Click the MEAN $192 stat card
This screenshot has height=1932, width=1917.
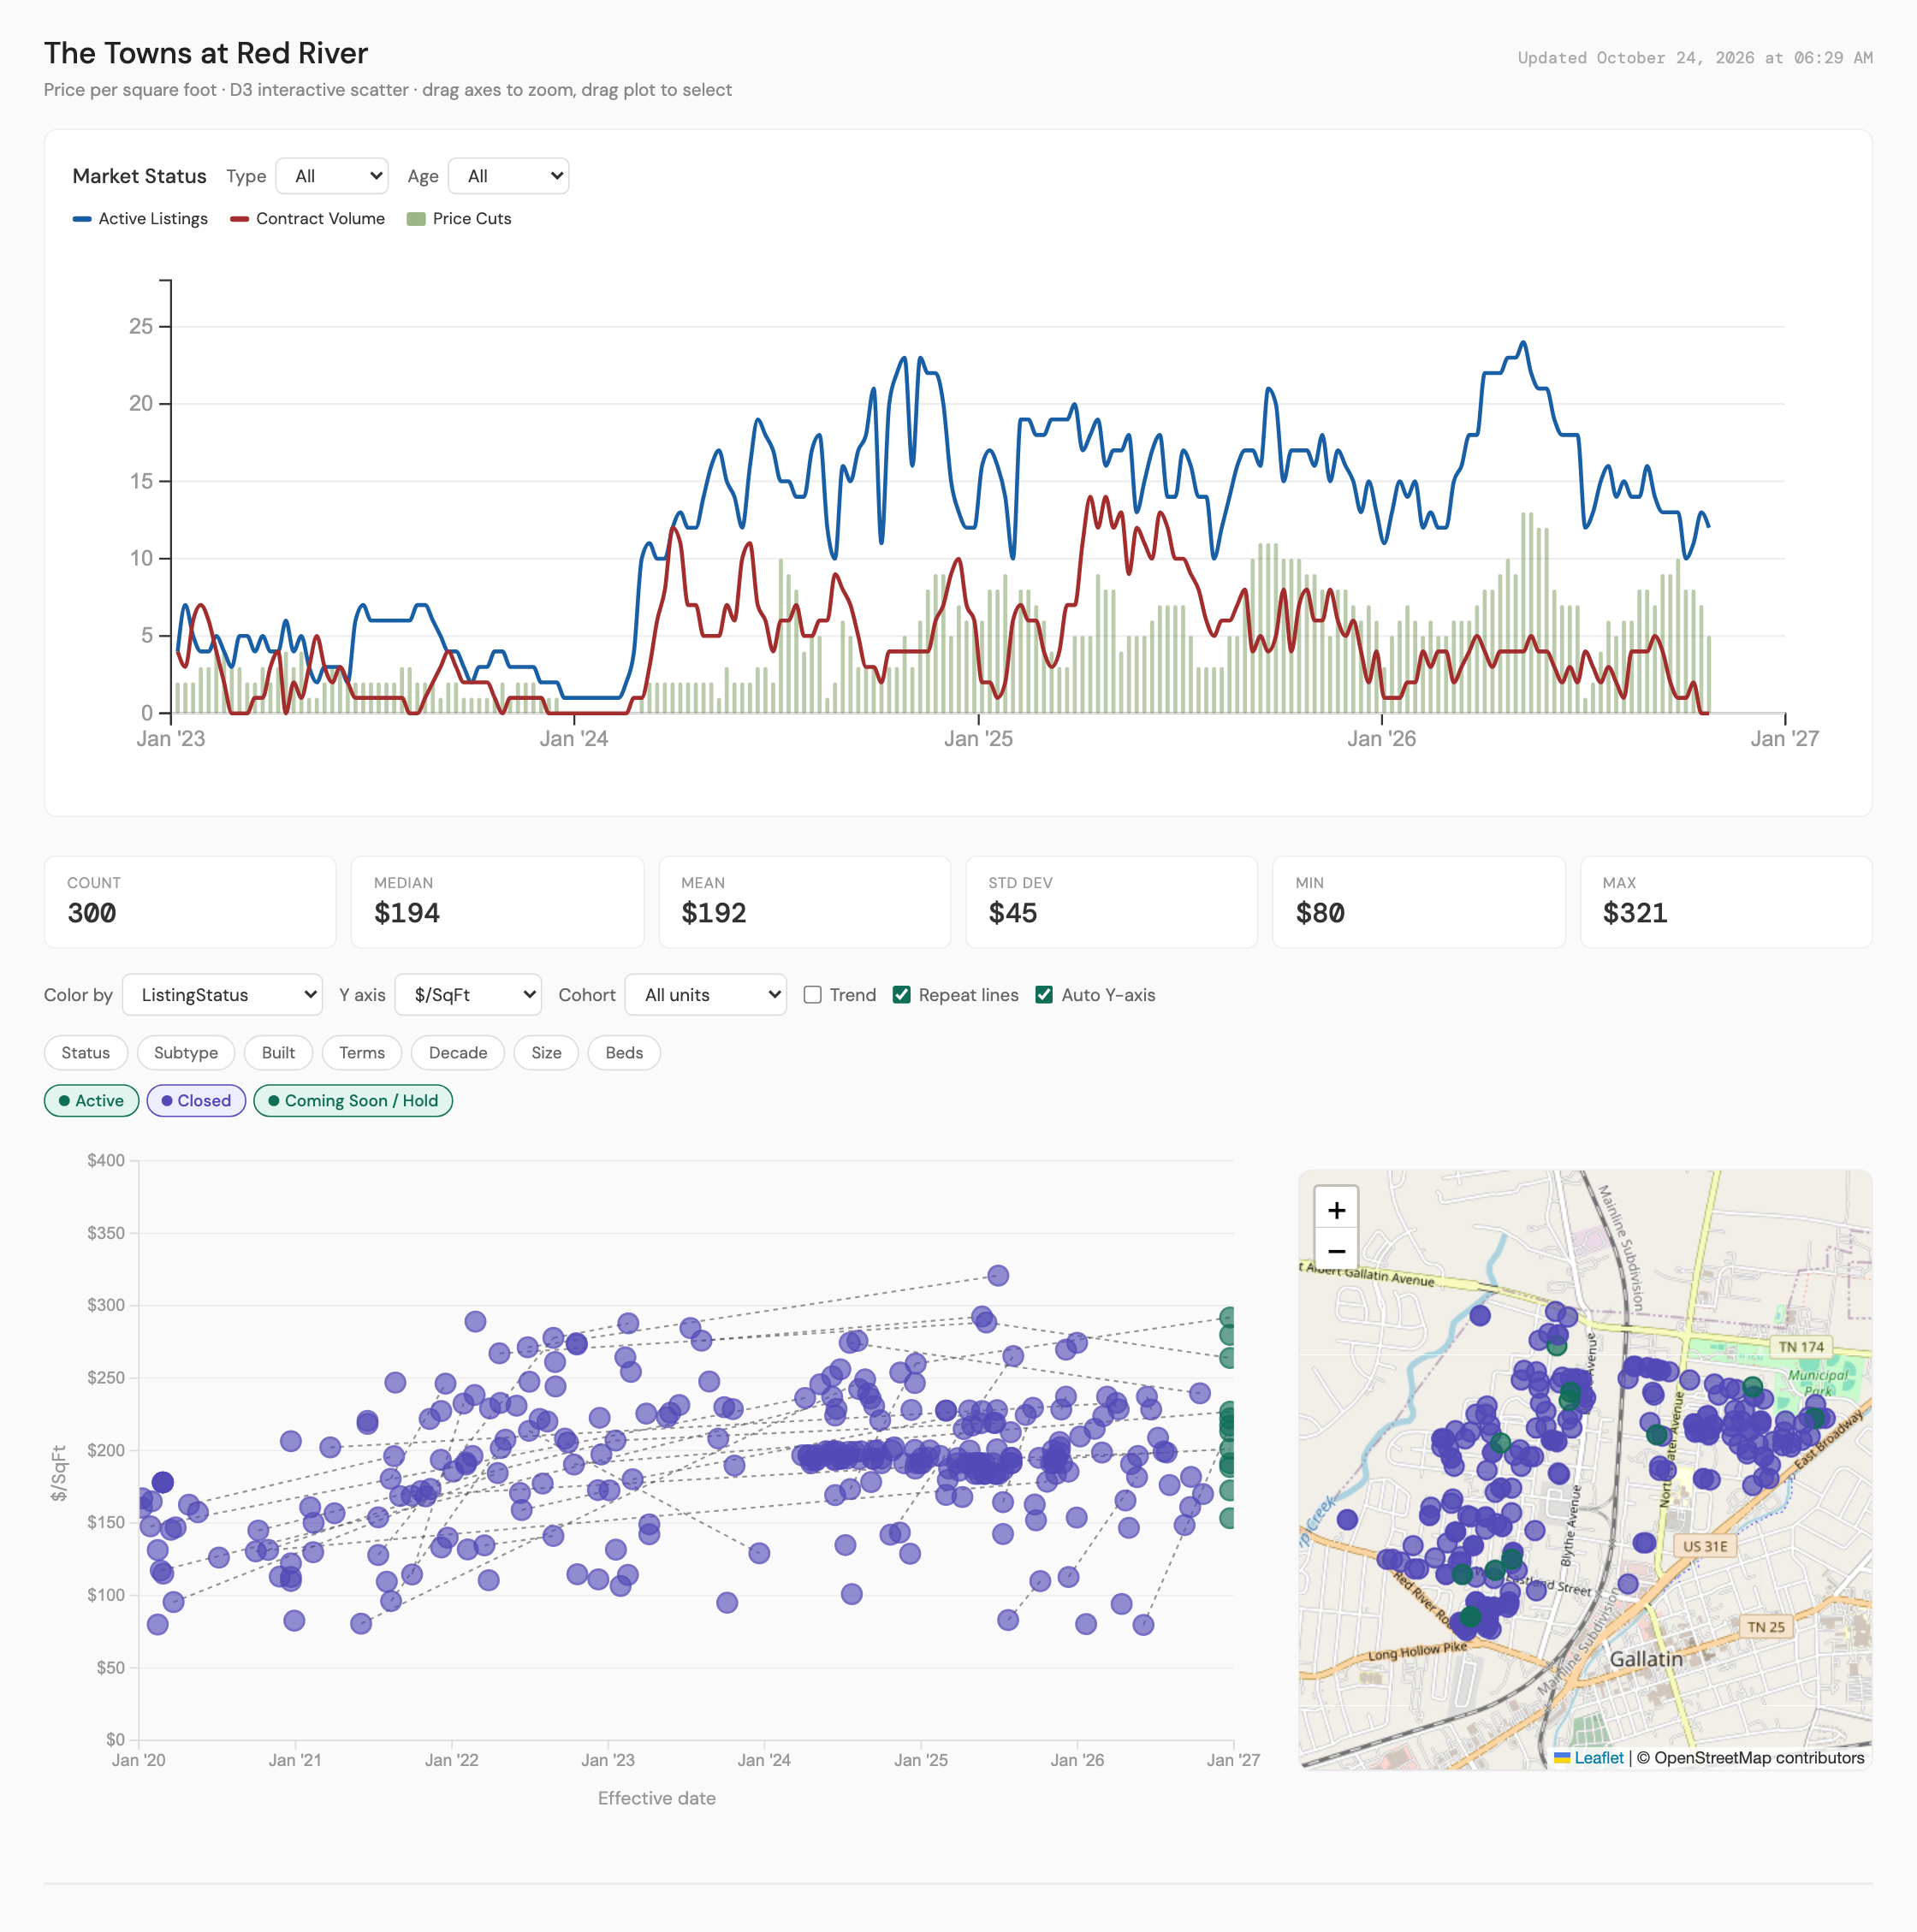pos(804,902)
